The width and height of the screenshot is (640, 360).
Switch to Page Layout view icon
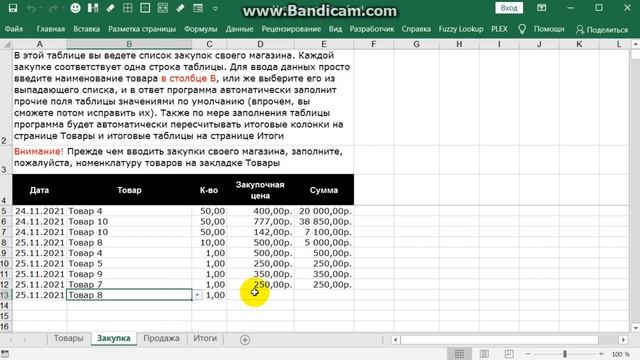484,354
